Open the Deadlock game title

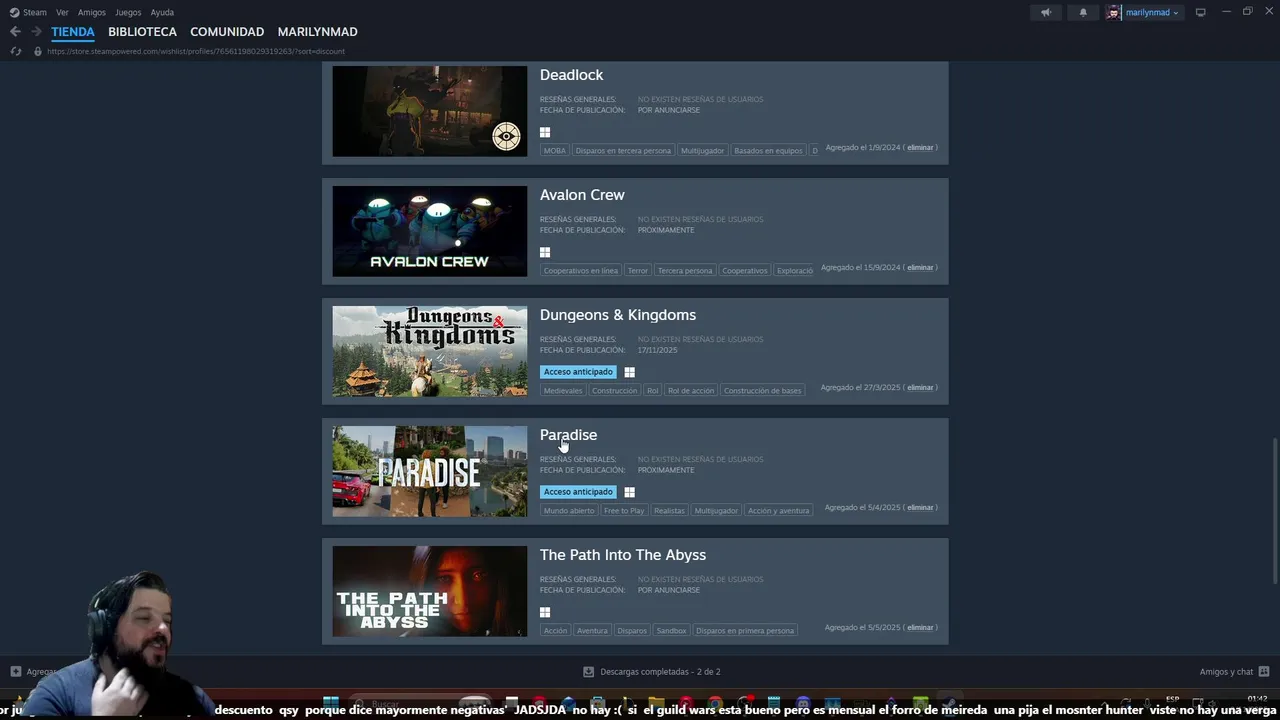tap(571, 75)
